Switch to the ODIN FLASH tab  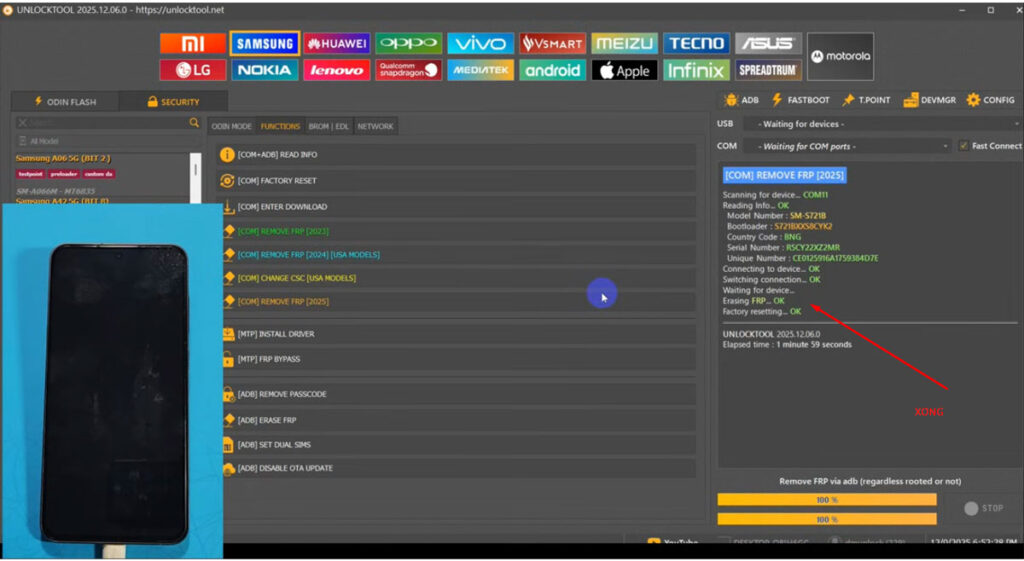pyautogui.click(x=65, y=102)
